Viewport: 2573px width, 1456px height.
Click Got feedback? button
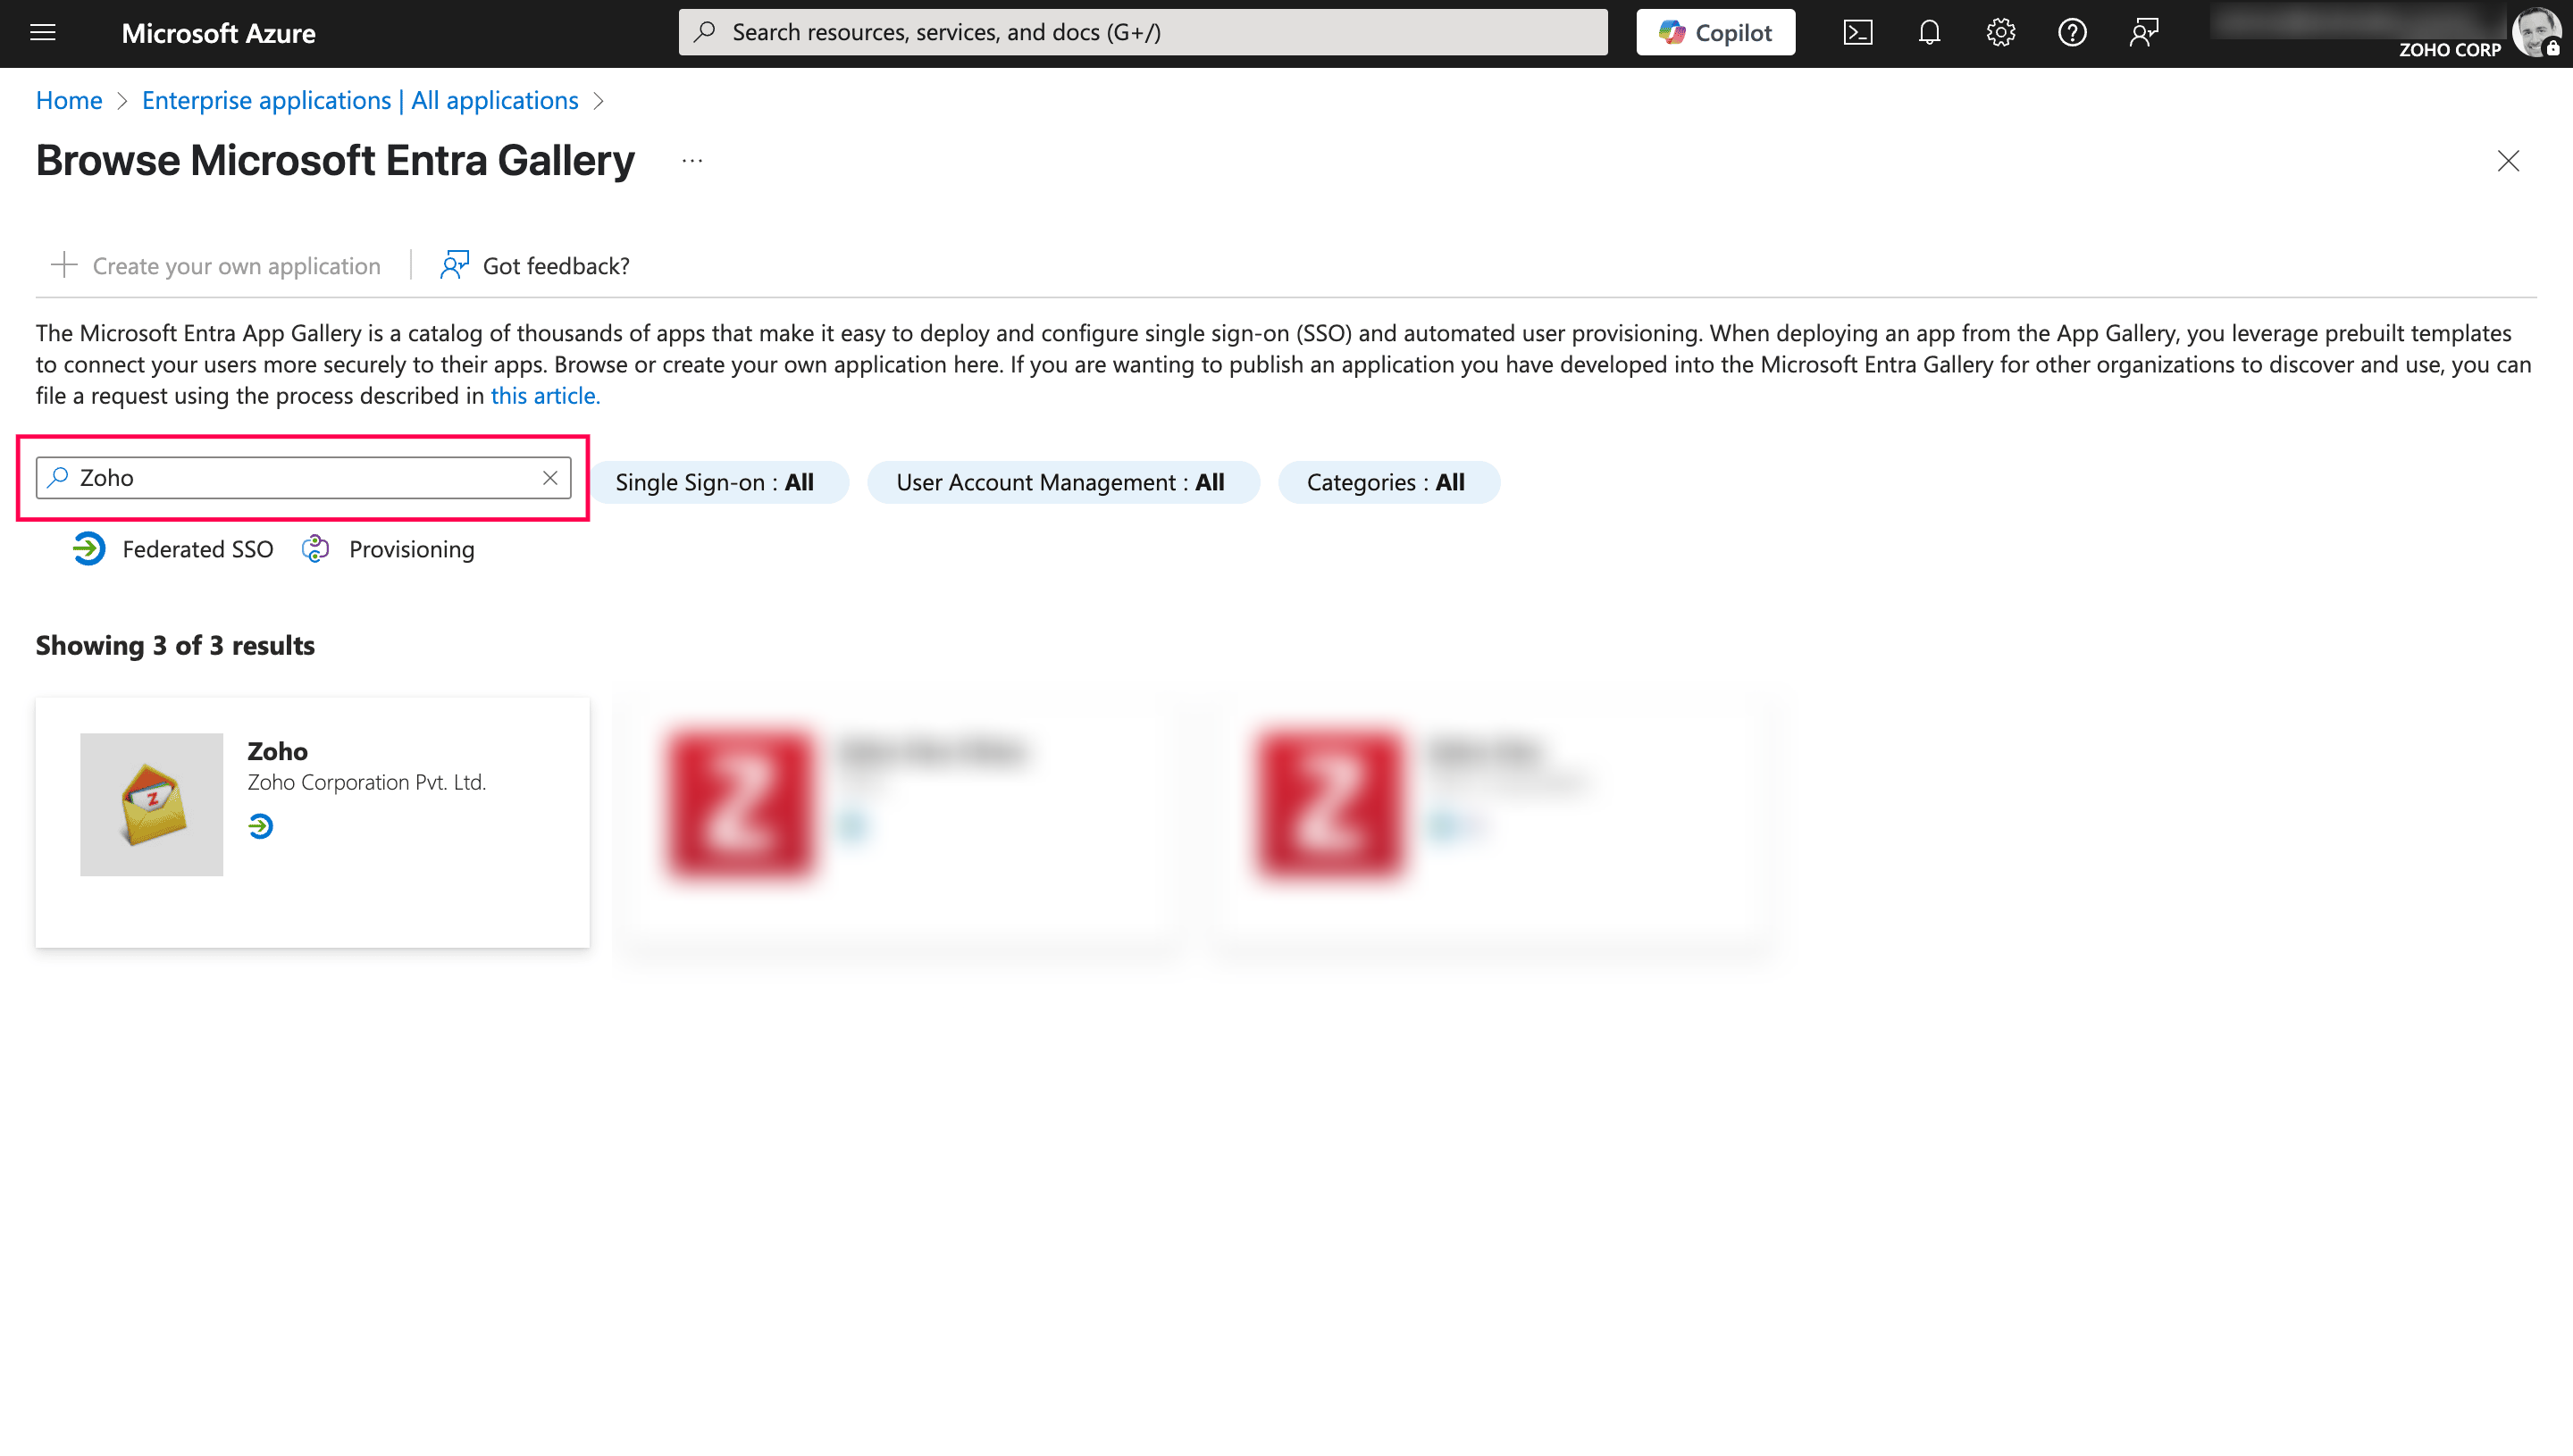pyautogui.click(x=535, y=265)
